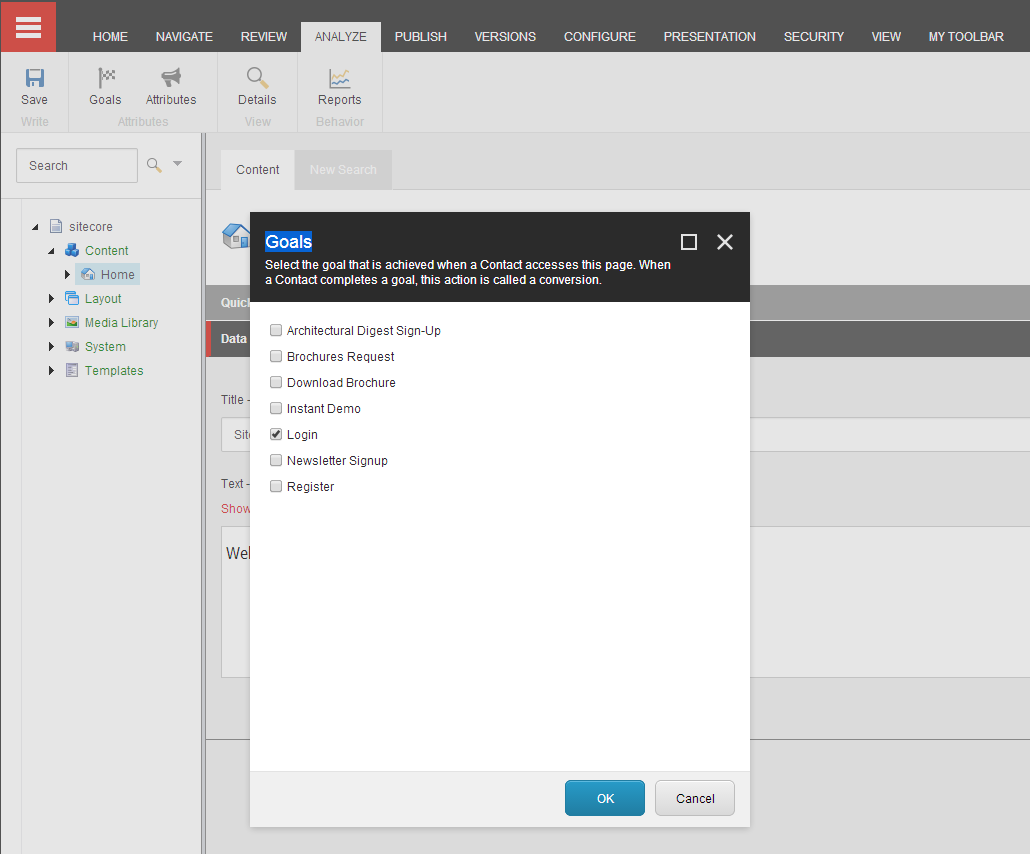
Task: Enable the Download Brochure goal
Action: coord(276,382)
